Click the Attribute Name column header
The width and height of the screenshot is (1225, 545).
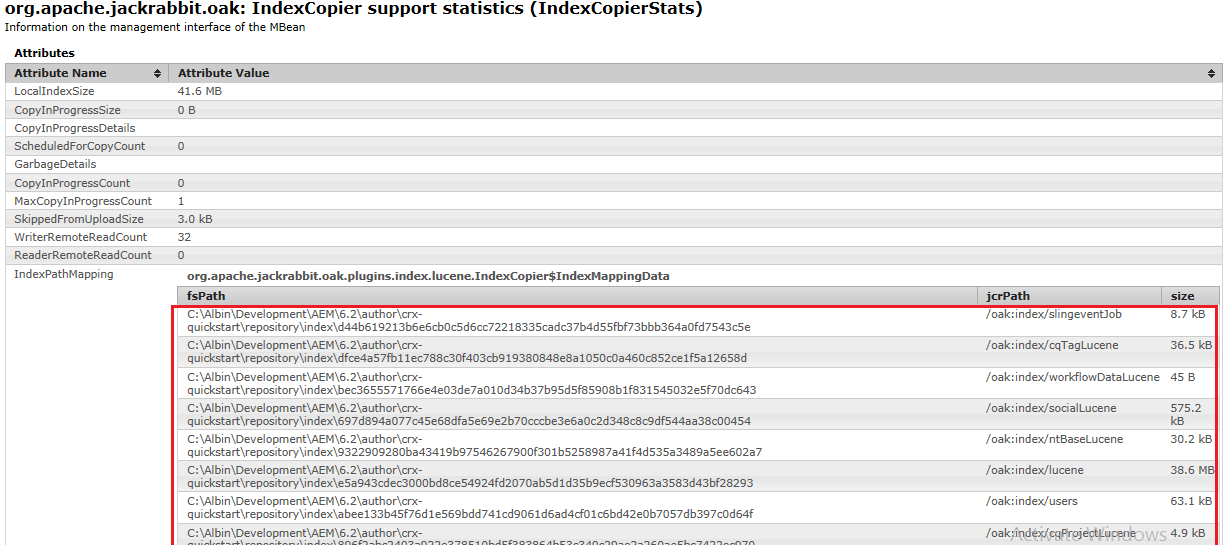click(x=87, y=73)
